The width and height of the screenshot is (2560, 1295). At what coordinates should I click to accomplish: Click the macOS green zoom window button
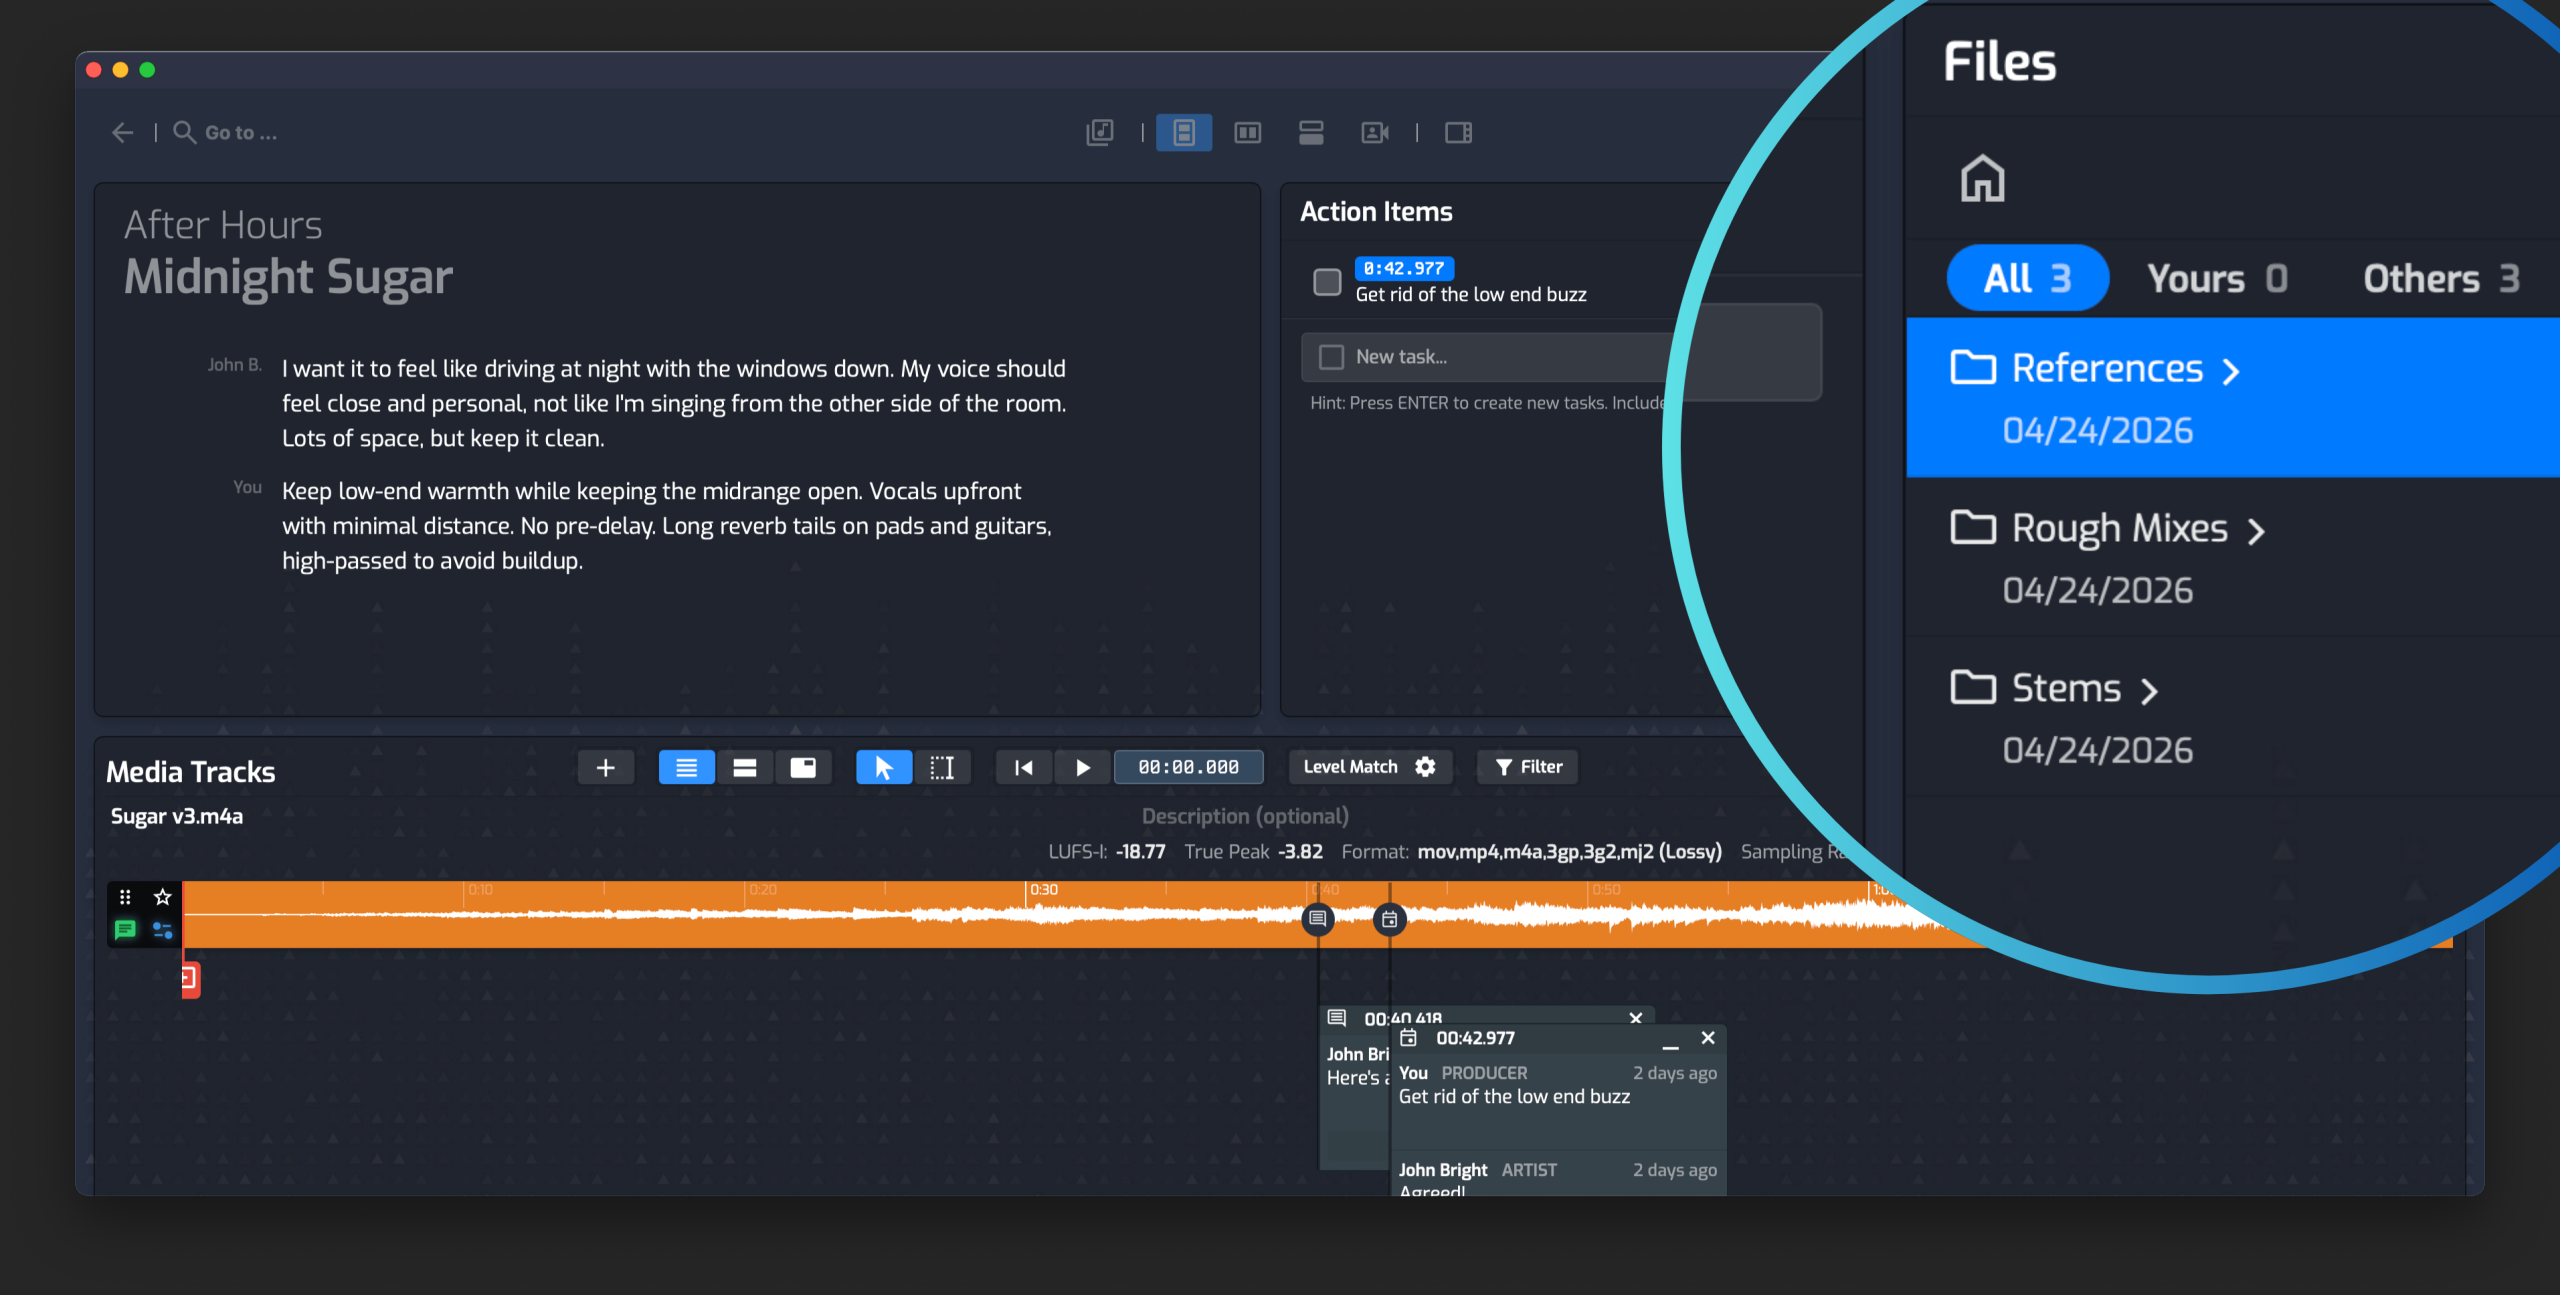point(147,70)
